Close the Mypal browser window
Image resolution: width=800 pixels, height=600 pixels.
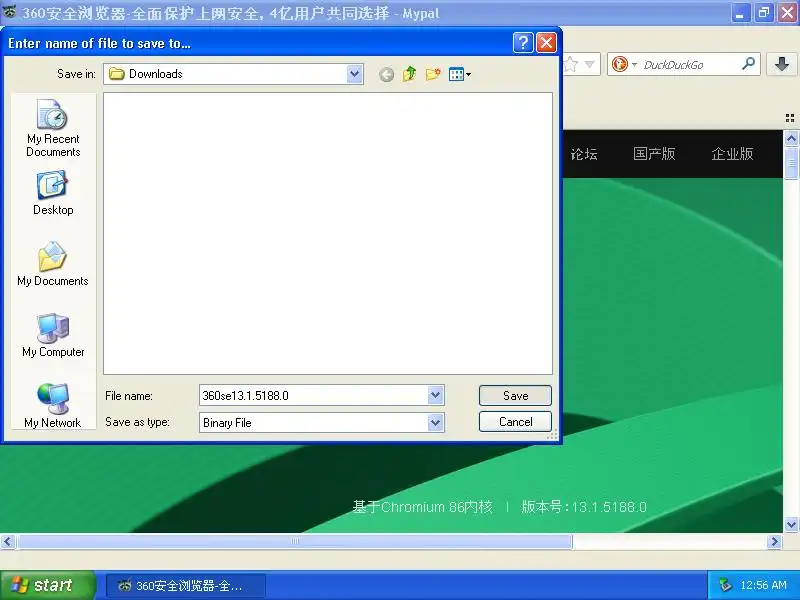click(x=787, y=13)
